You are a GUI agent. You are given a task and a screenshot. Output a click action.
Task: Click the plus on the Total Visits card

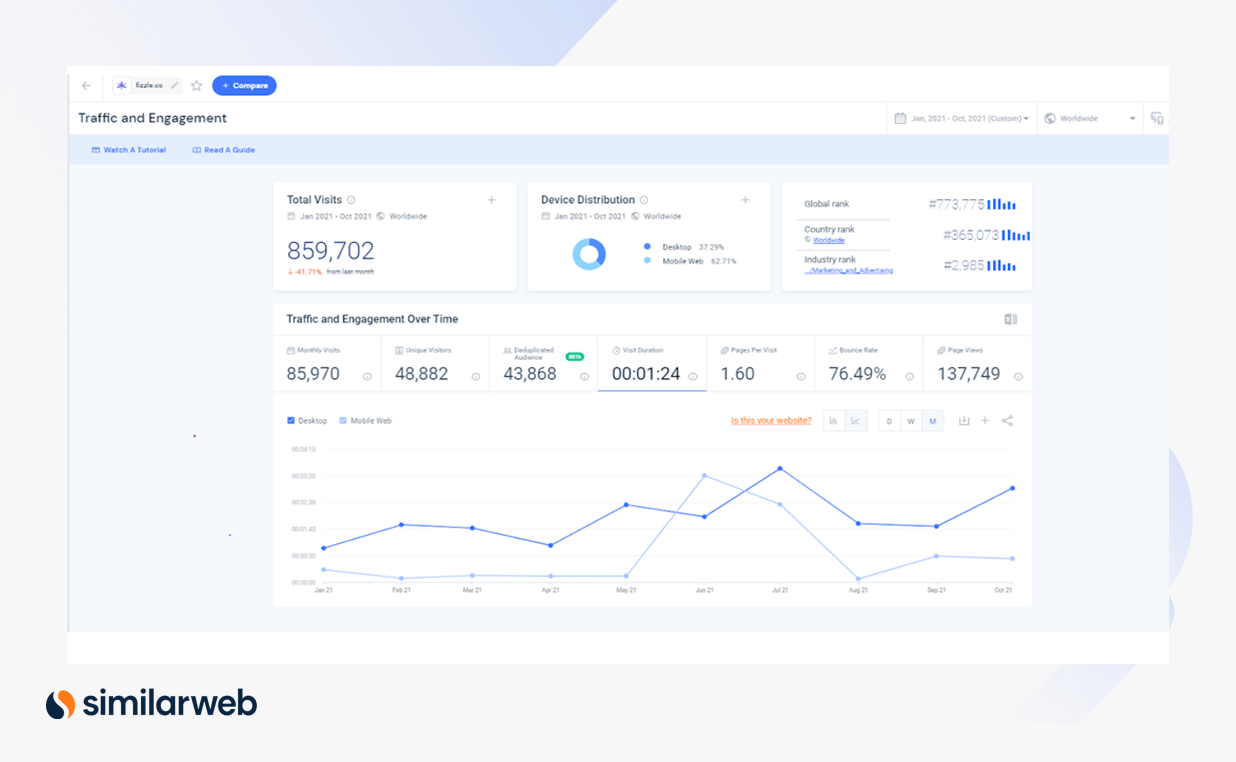[x=491, y=200]
